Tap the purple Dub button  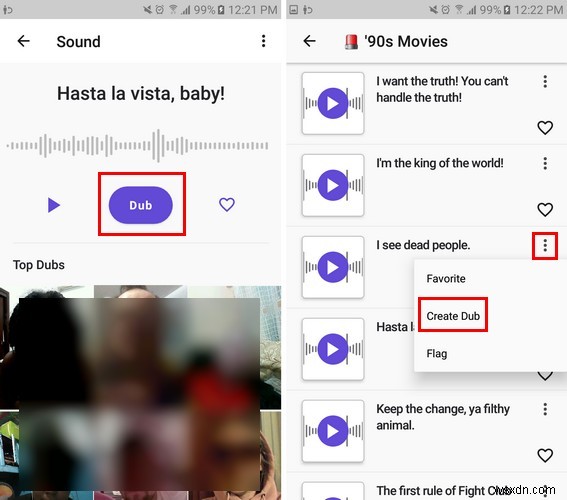141,205
